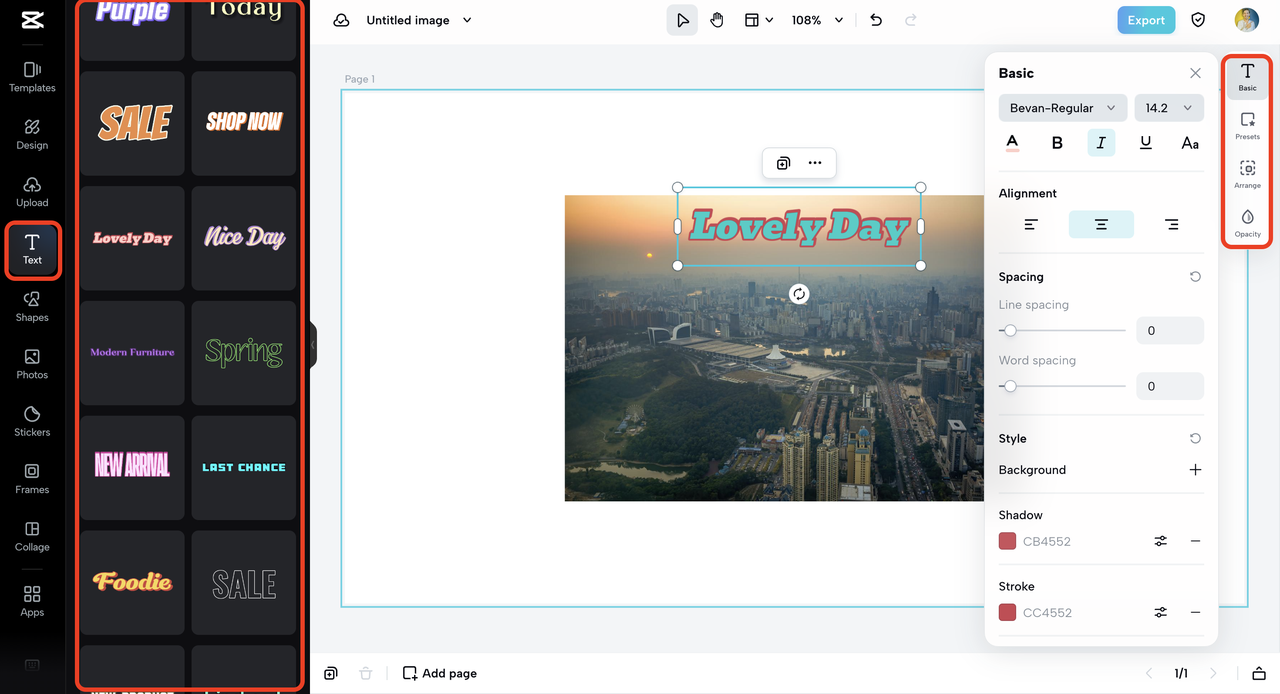Toggle italic text formatting
The width and height of the screenshot is (1280, 694).
coord(1101,143)
